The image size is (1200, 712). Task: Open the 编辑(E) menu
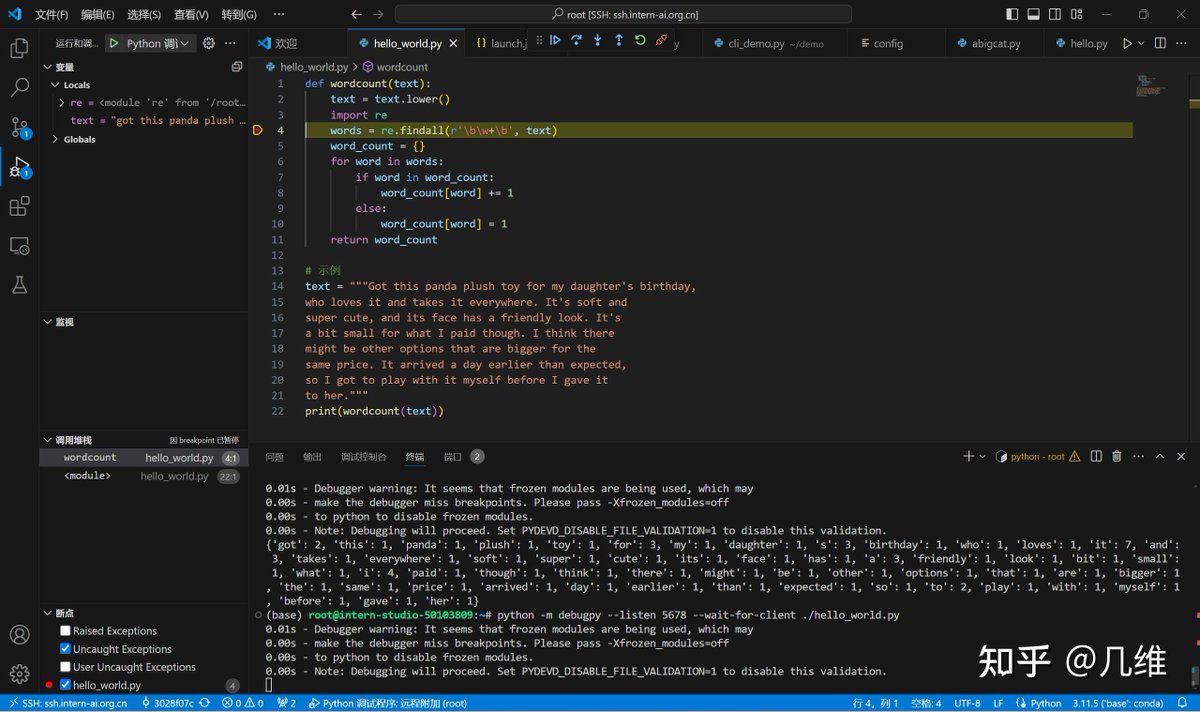tap(97, 15)
